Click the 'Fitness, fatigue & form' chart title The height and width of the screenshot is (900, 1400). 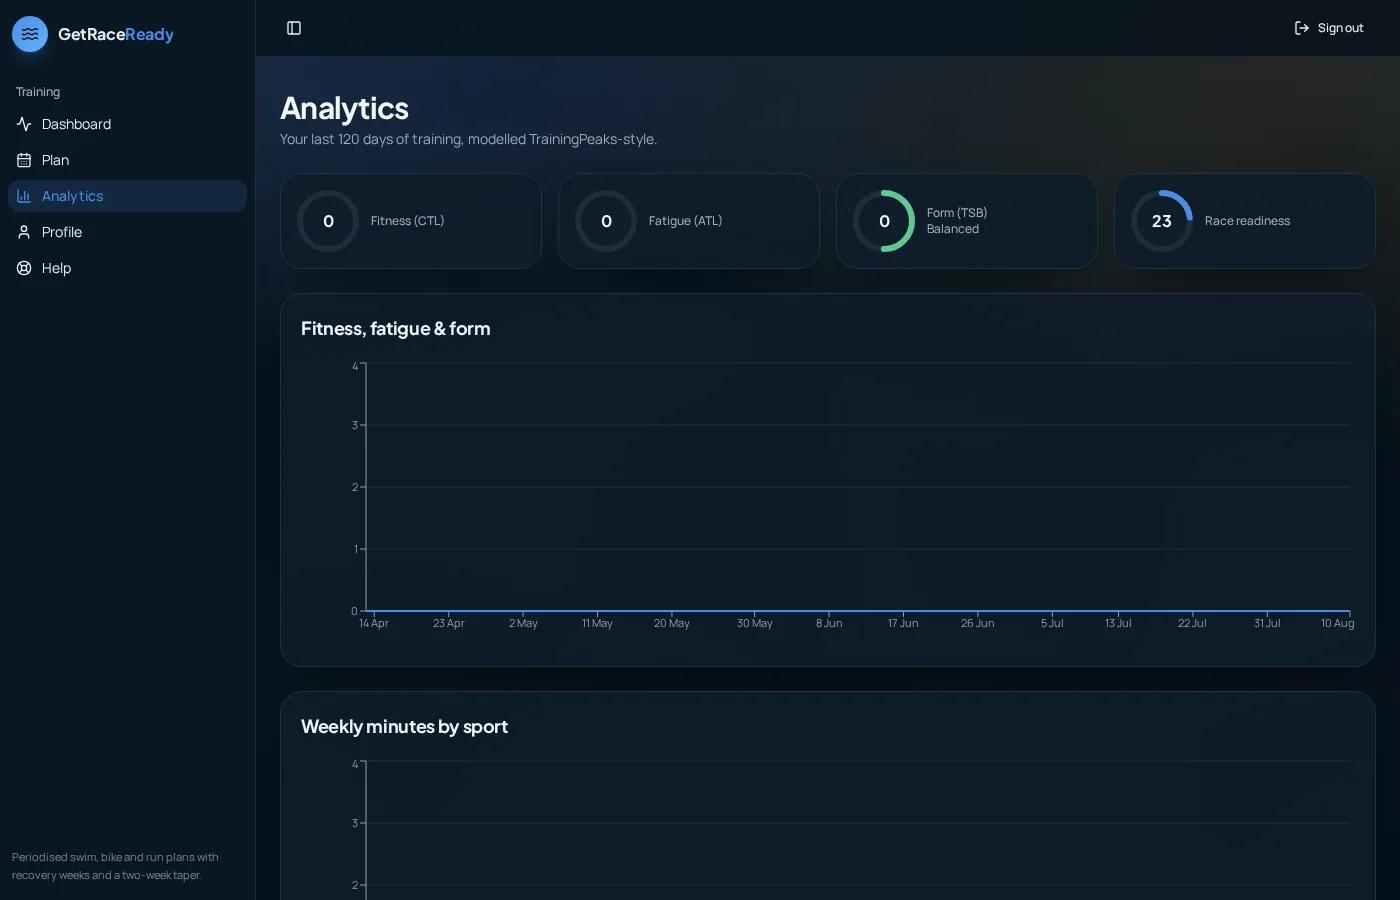pyautogui.click(x=396, y=328)
